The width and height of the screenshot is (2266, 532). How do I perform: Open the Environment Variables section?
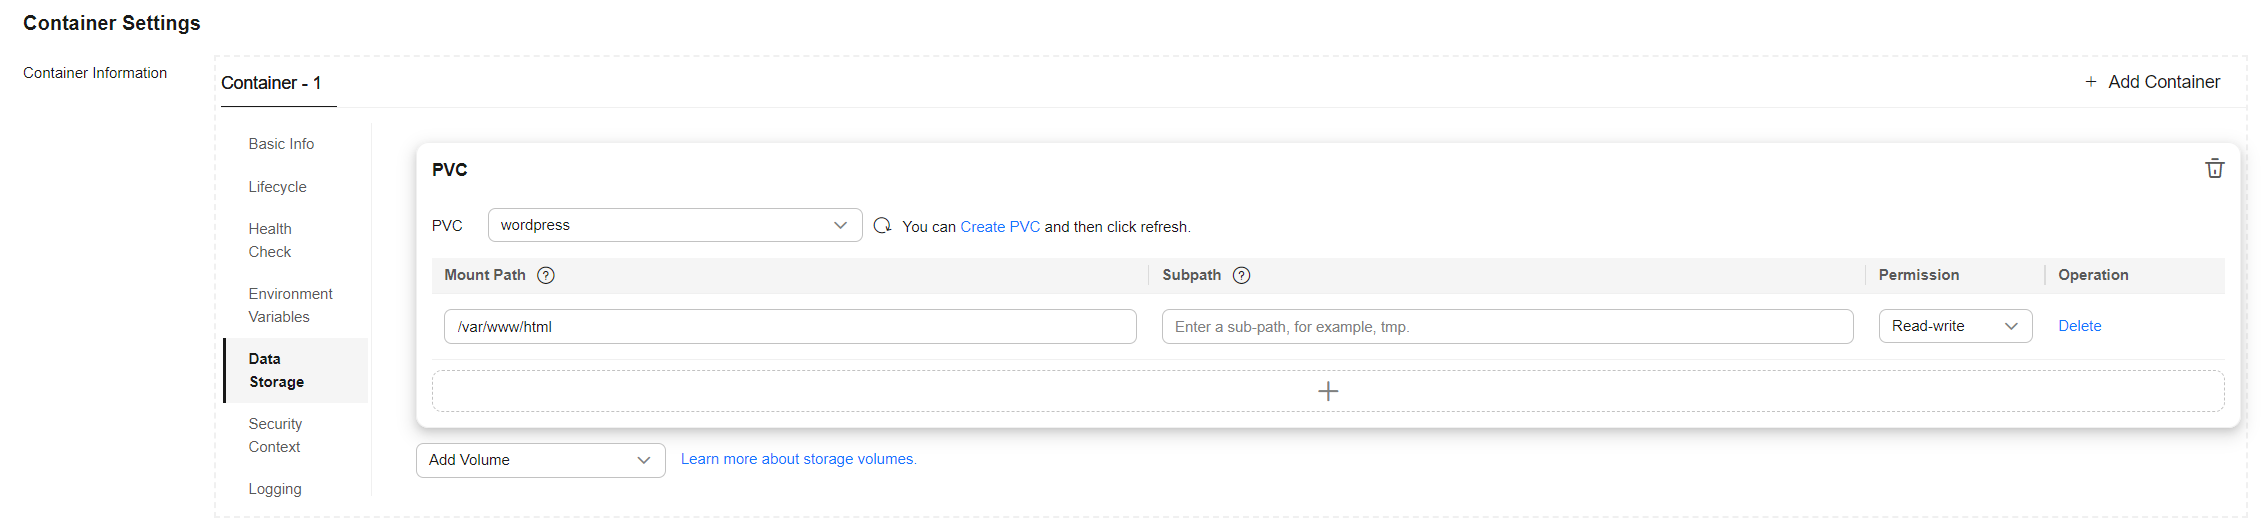click(290, 305)
